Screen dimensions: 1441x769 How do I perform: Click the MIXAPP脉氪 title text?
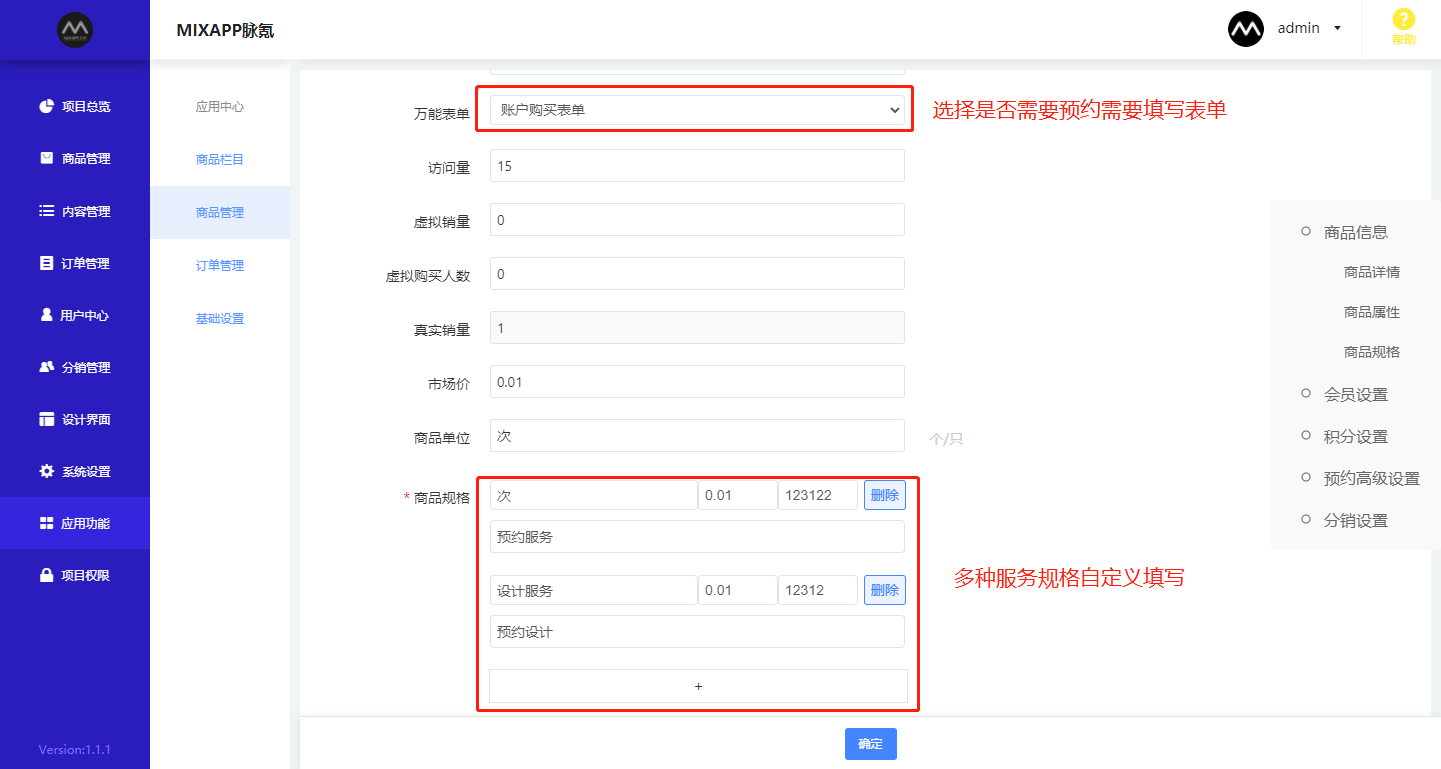(225, 31)
